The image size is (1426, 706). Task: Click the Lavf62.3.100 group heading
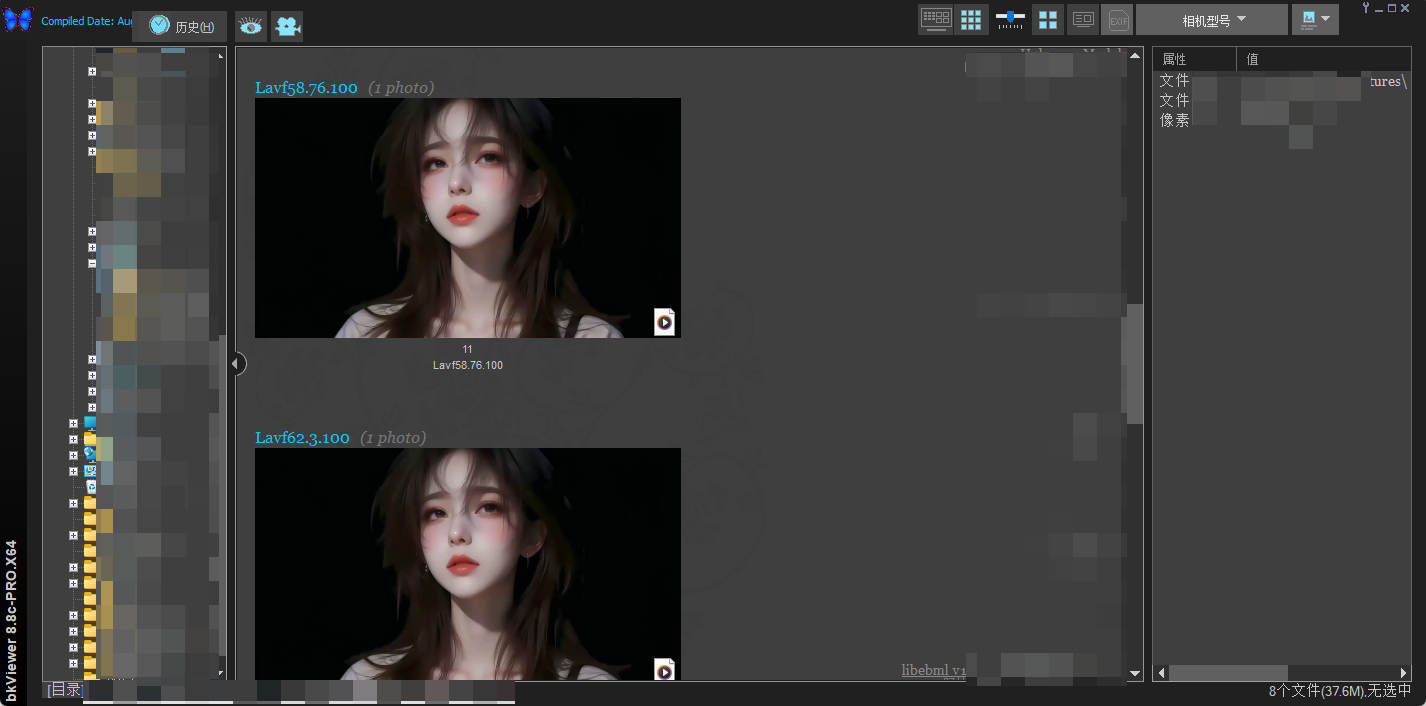click(x=302, y=438)
